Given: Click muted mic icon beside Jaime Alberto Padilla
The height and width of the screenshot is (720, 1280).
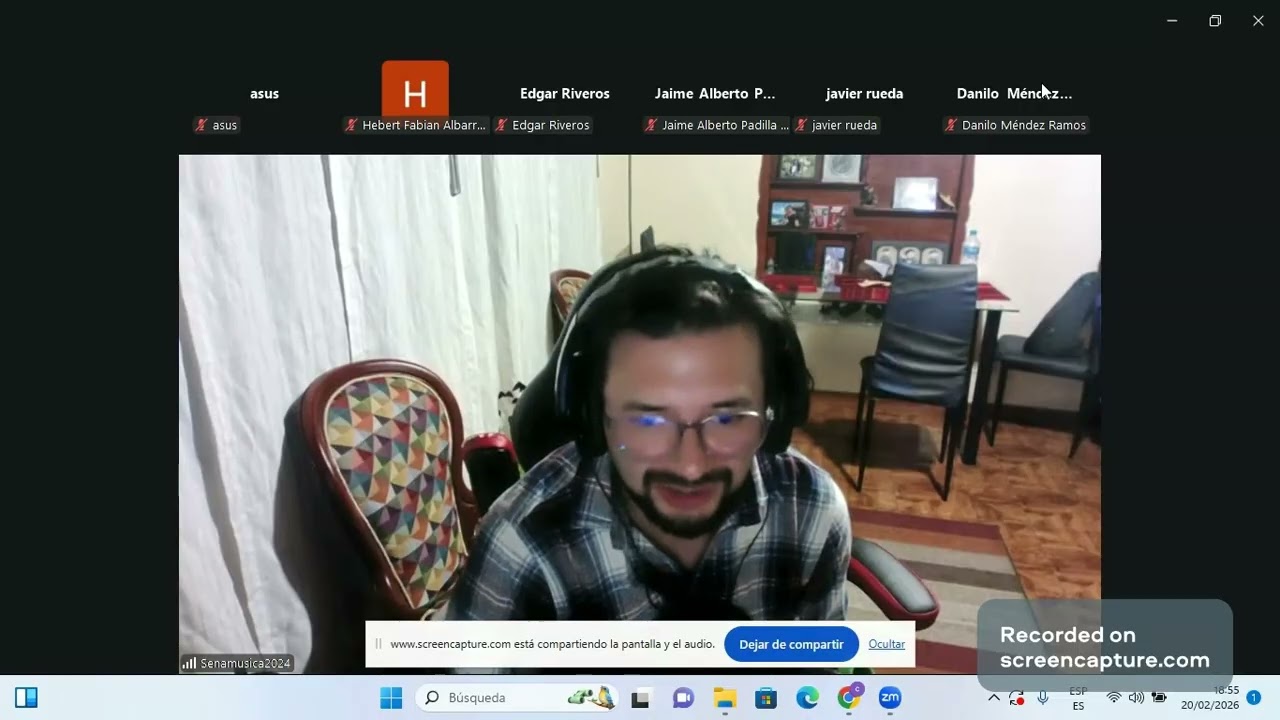Looking at the screenshot, I should pyautogui.click(x=651, y=125).
